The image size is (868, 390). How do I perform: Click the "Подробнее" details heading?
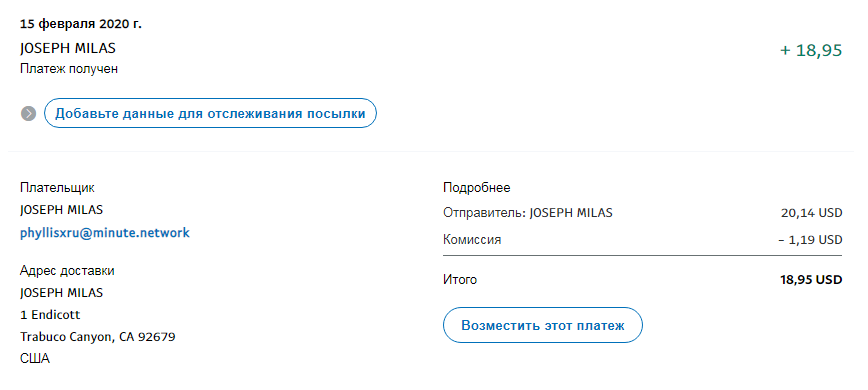coord(477,188)
